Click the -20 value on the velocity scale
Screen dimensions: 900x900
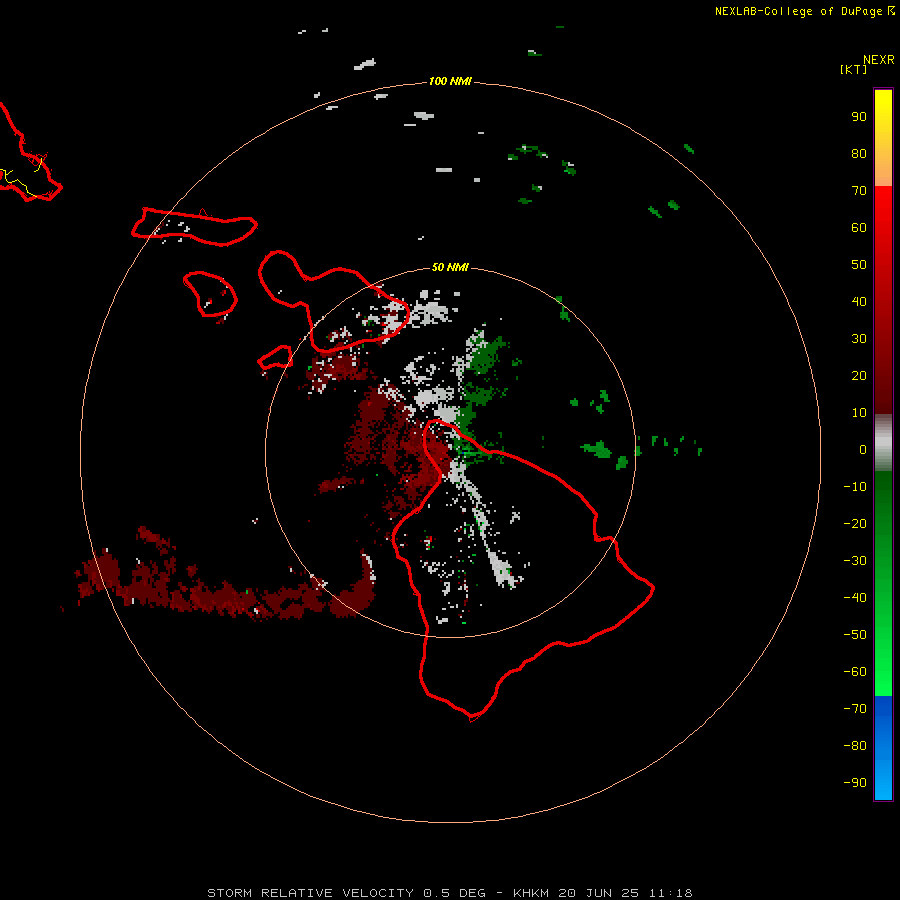(x=855, y=524)
